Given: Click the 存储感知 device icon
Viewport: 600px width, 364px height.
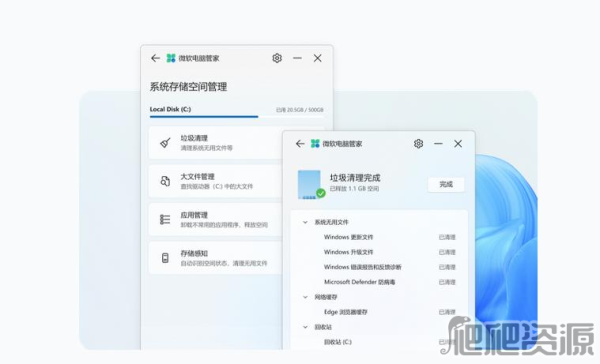Looking at the screenshot, I should (x=165, y=258).
